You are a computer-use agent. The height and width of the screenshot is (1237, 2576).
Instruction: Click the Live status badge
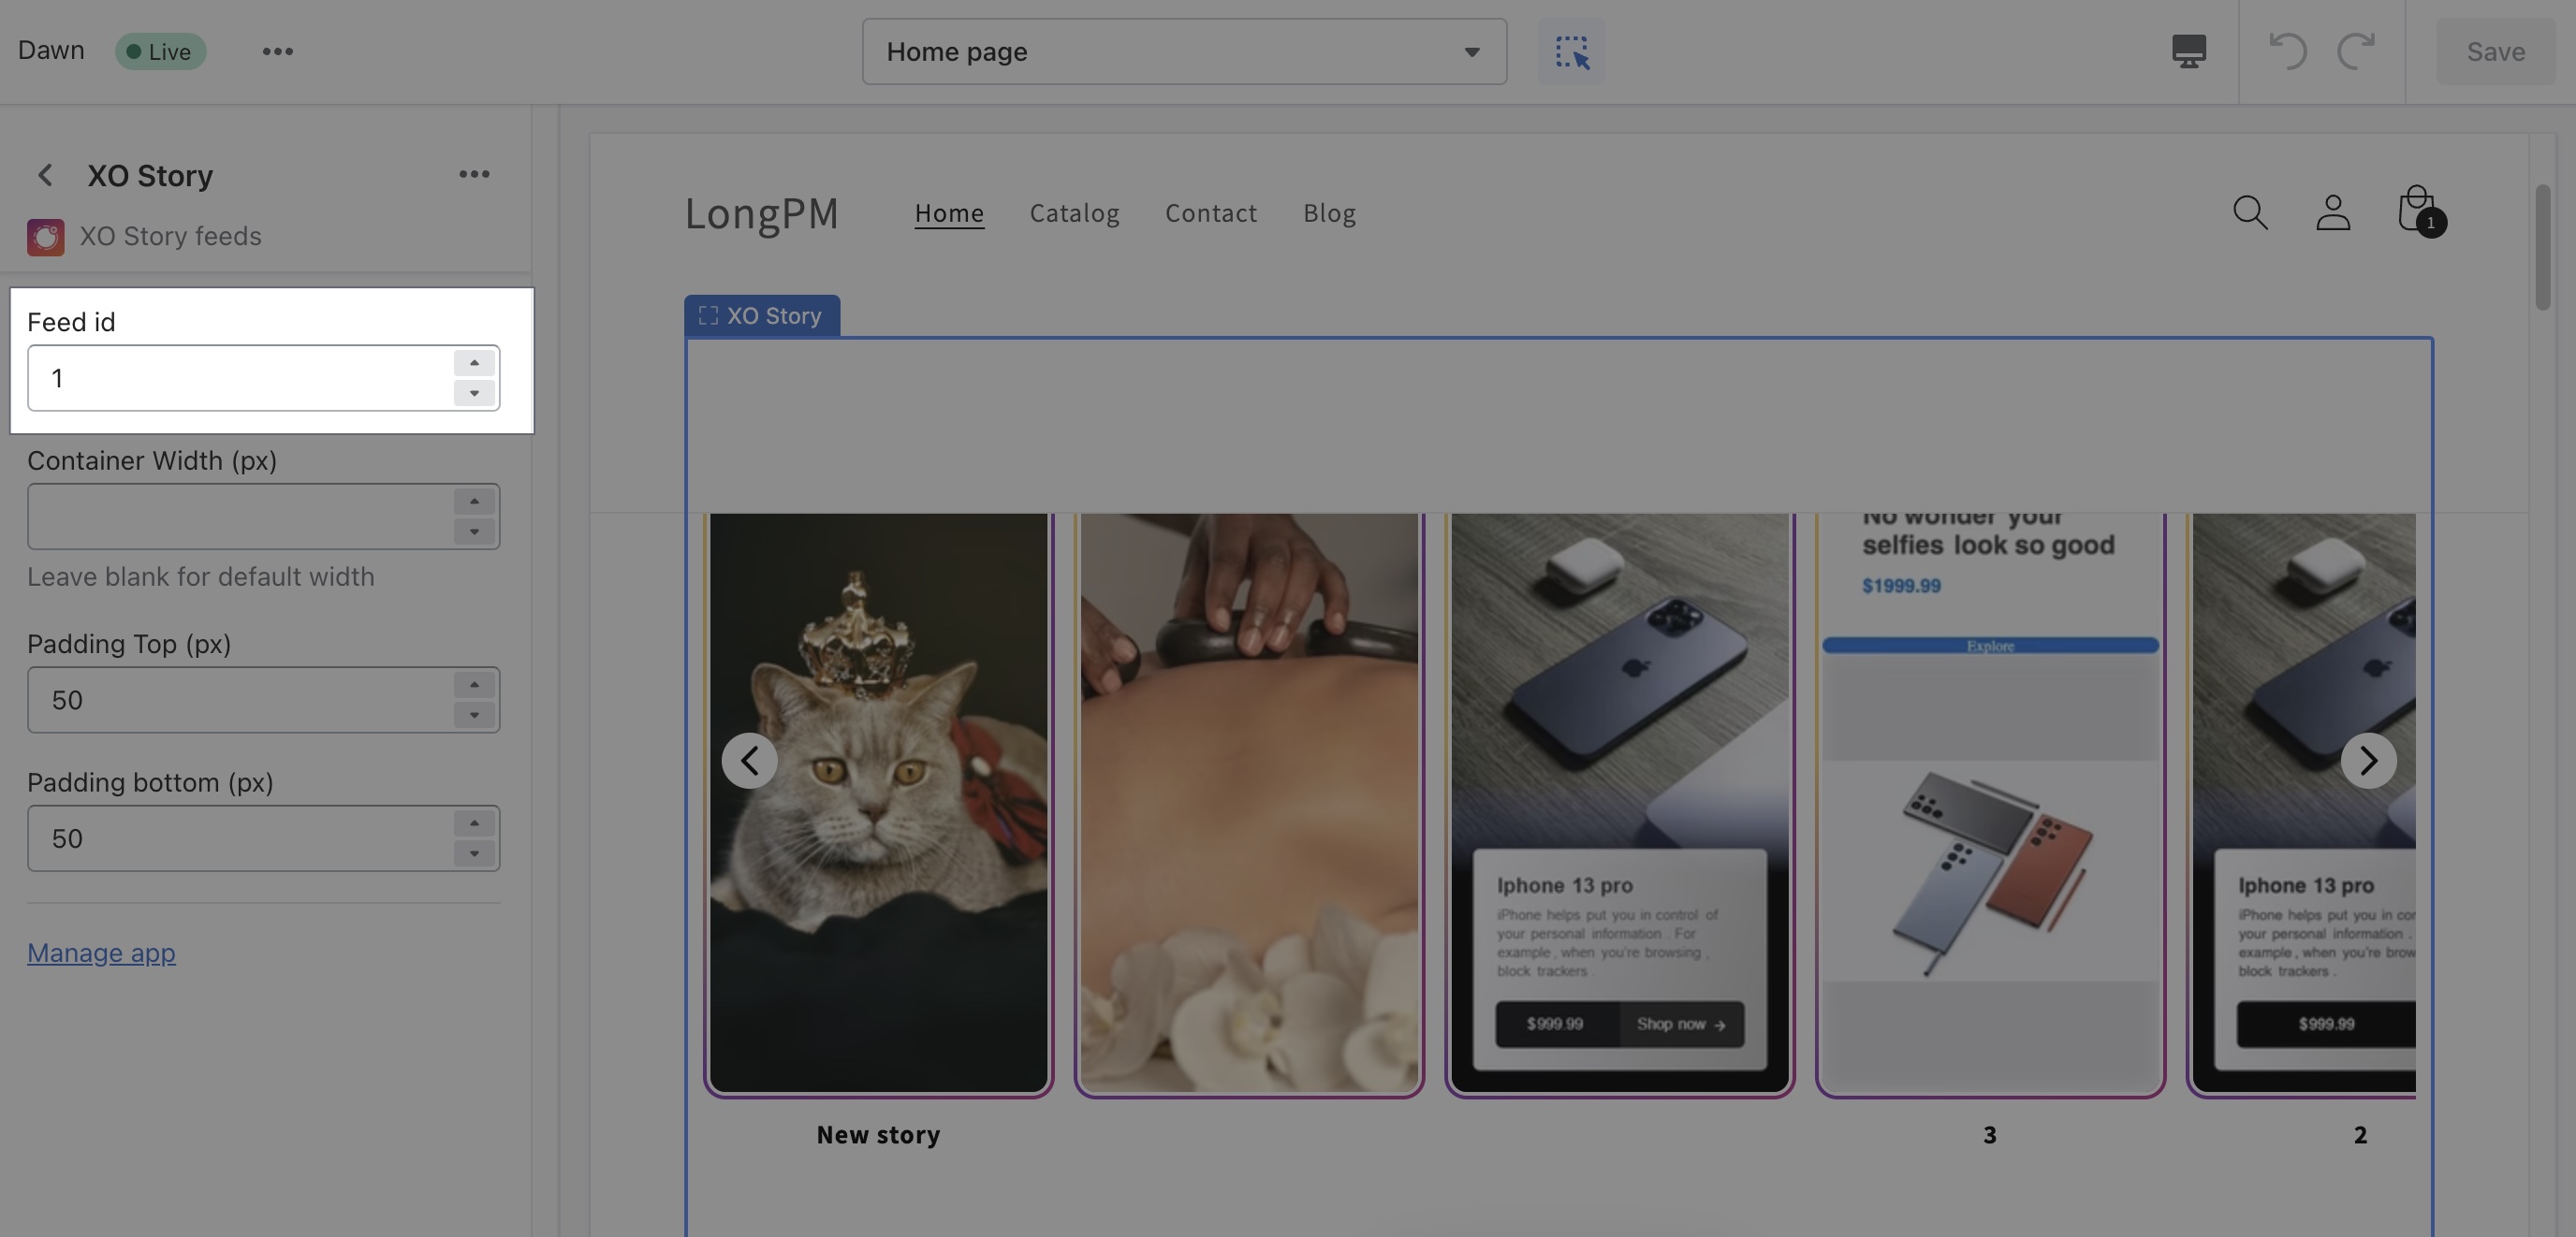[161, 51]
